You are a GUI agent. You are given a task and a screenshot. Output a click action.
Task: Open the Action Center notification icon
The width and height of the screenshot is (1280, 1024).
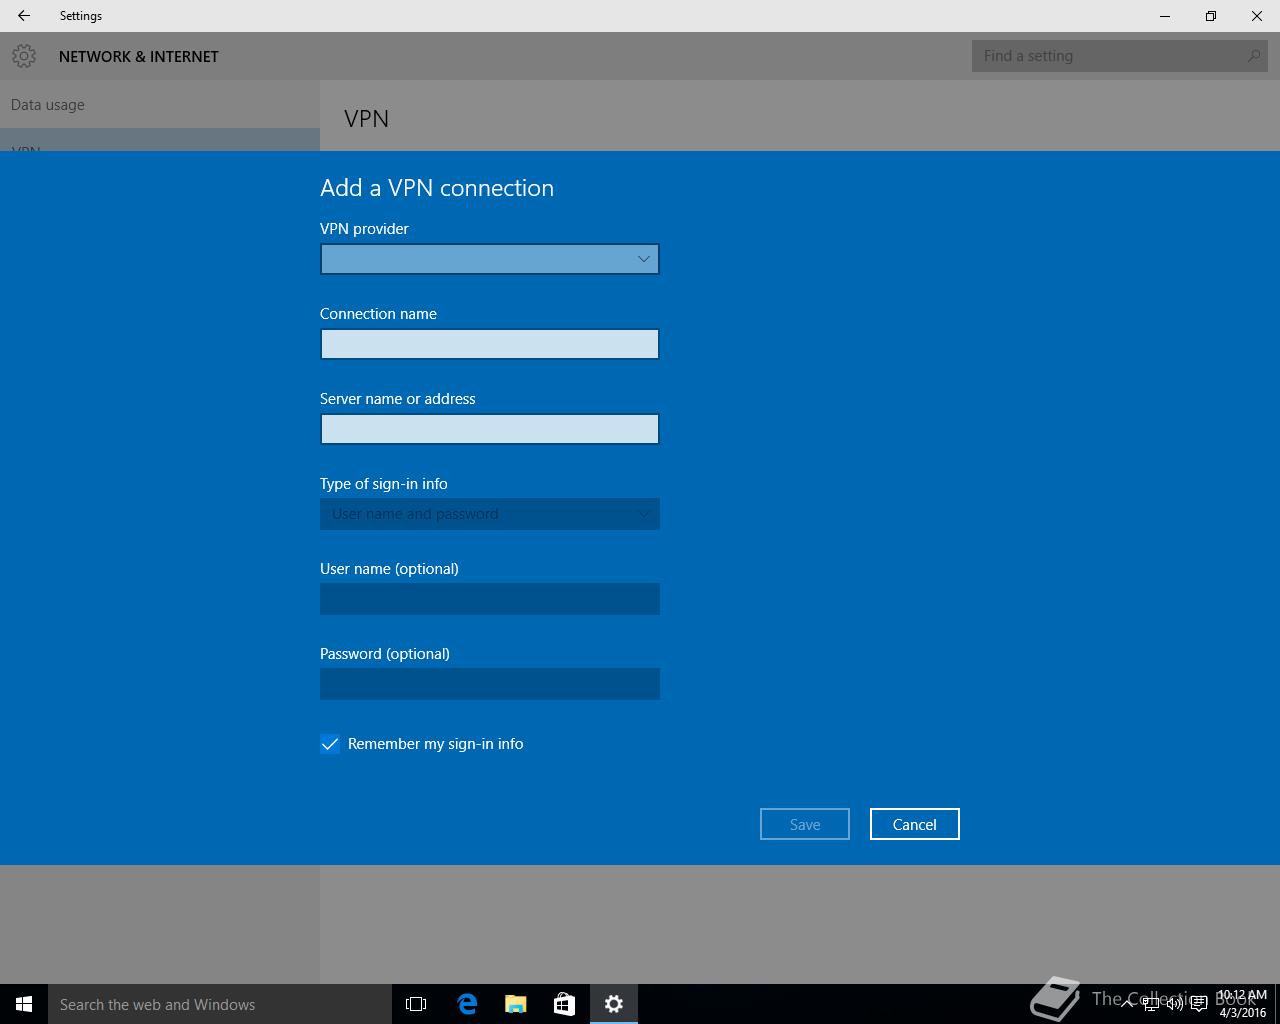coord(1198,1004)
